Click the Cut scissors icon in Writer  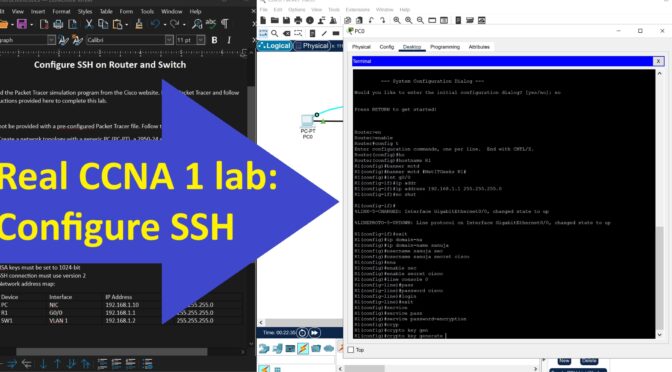point(89,24)
